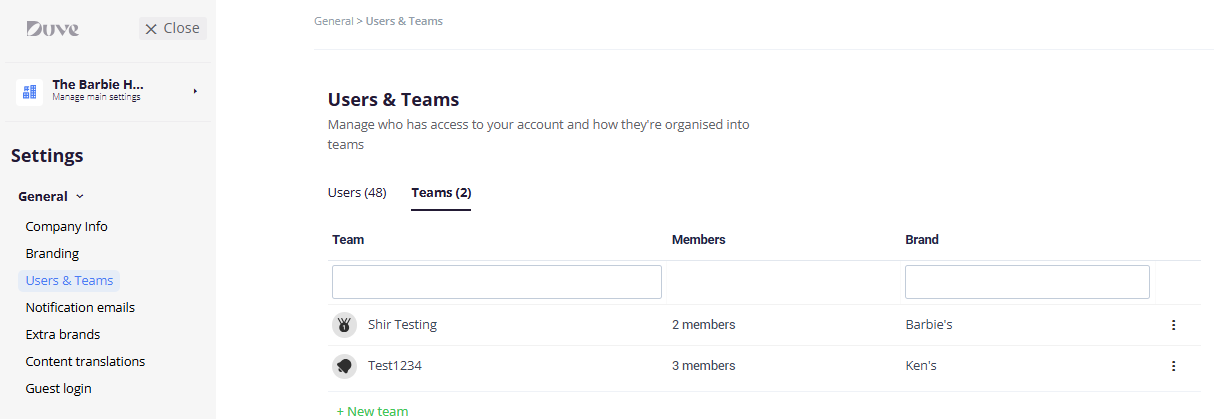Select the Teams (2) tab
Image resolution: width=1231 pixels, height=419 pixels.
[x=441, y=192]
